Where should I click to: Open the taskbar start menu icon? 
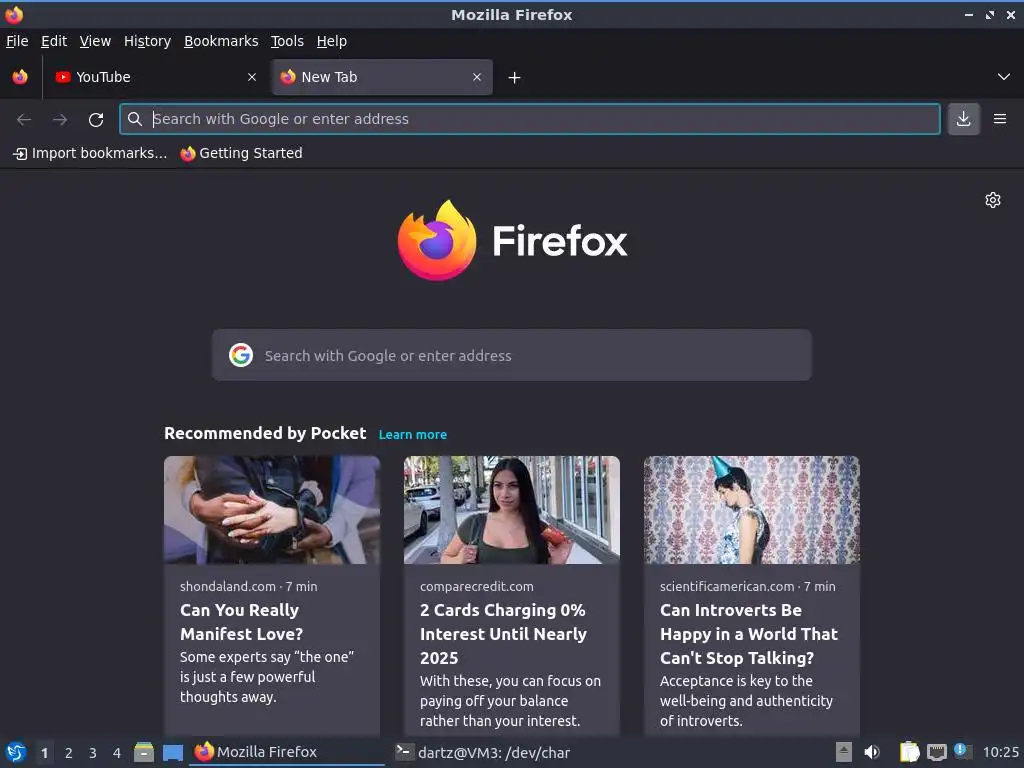[x=16, y=752]
